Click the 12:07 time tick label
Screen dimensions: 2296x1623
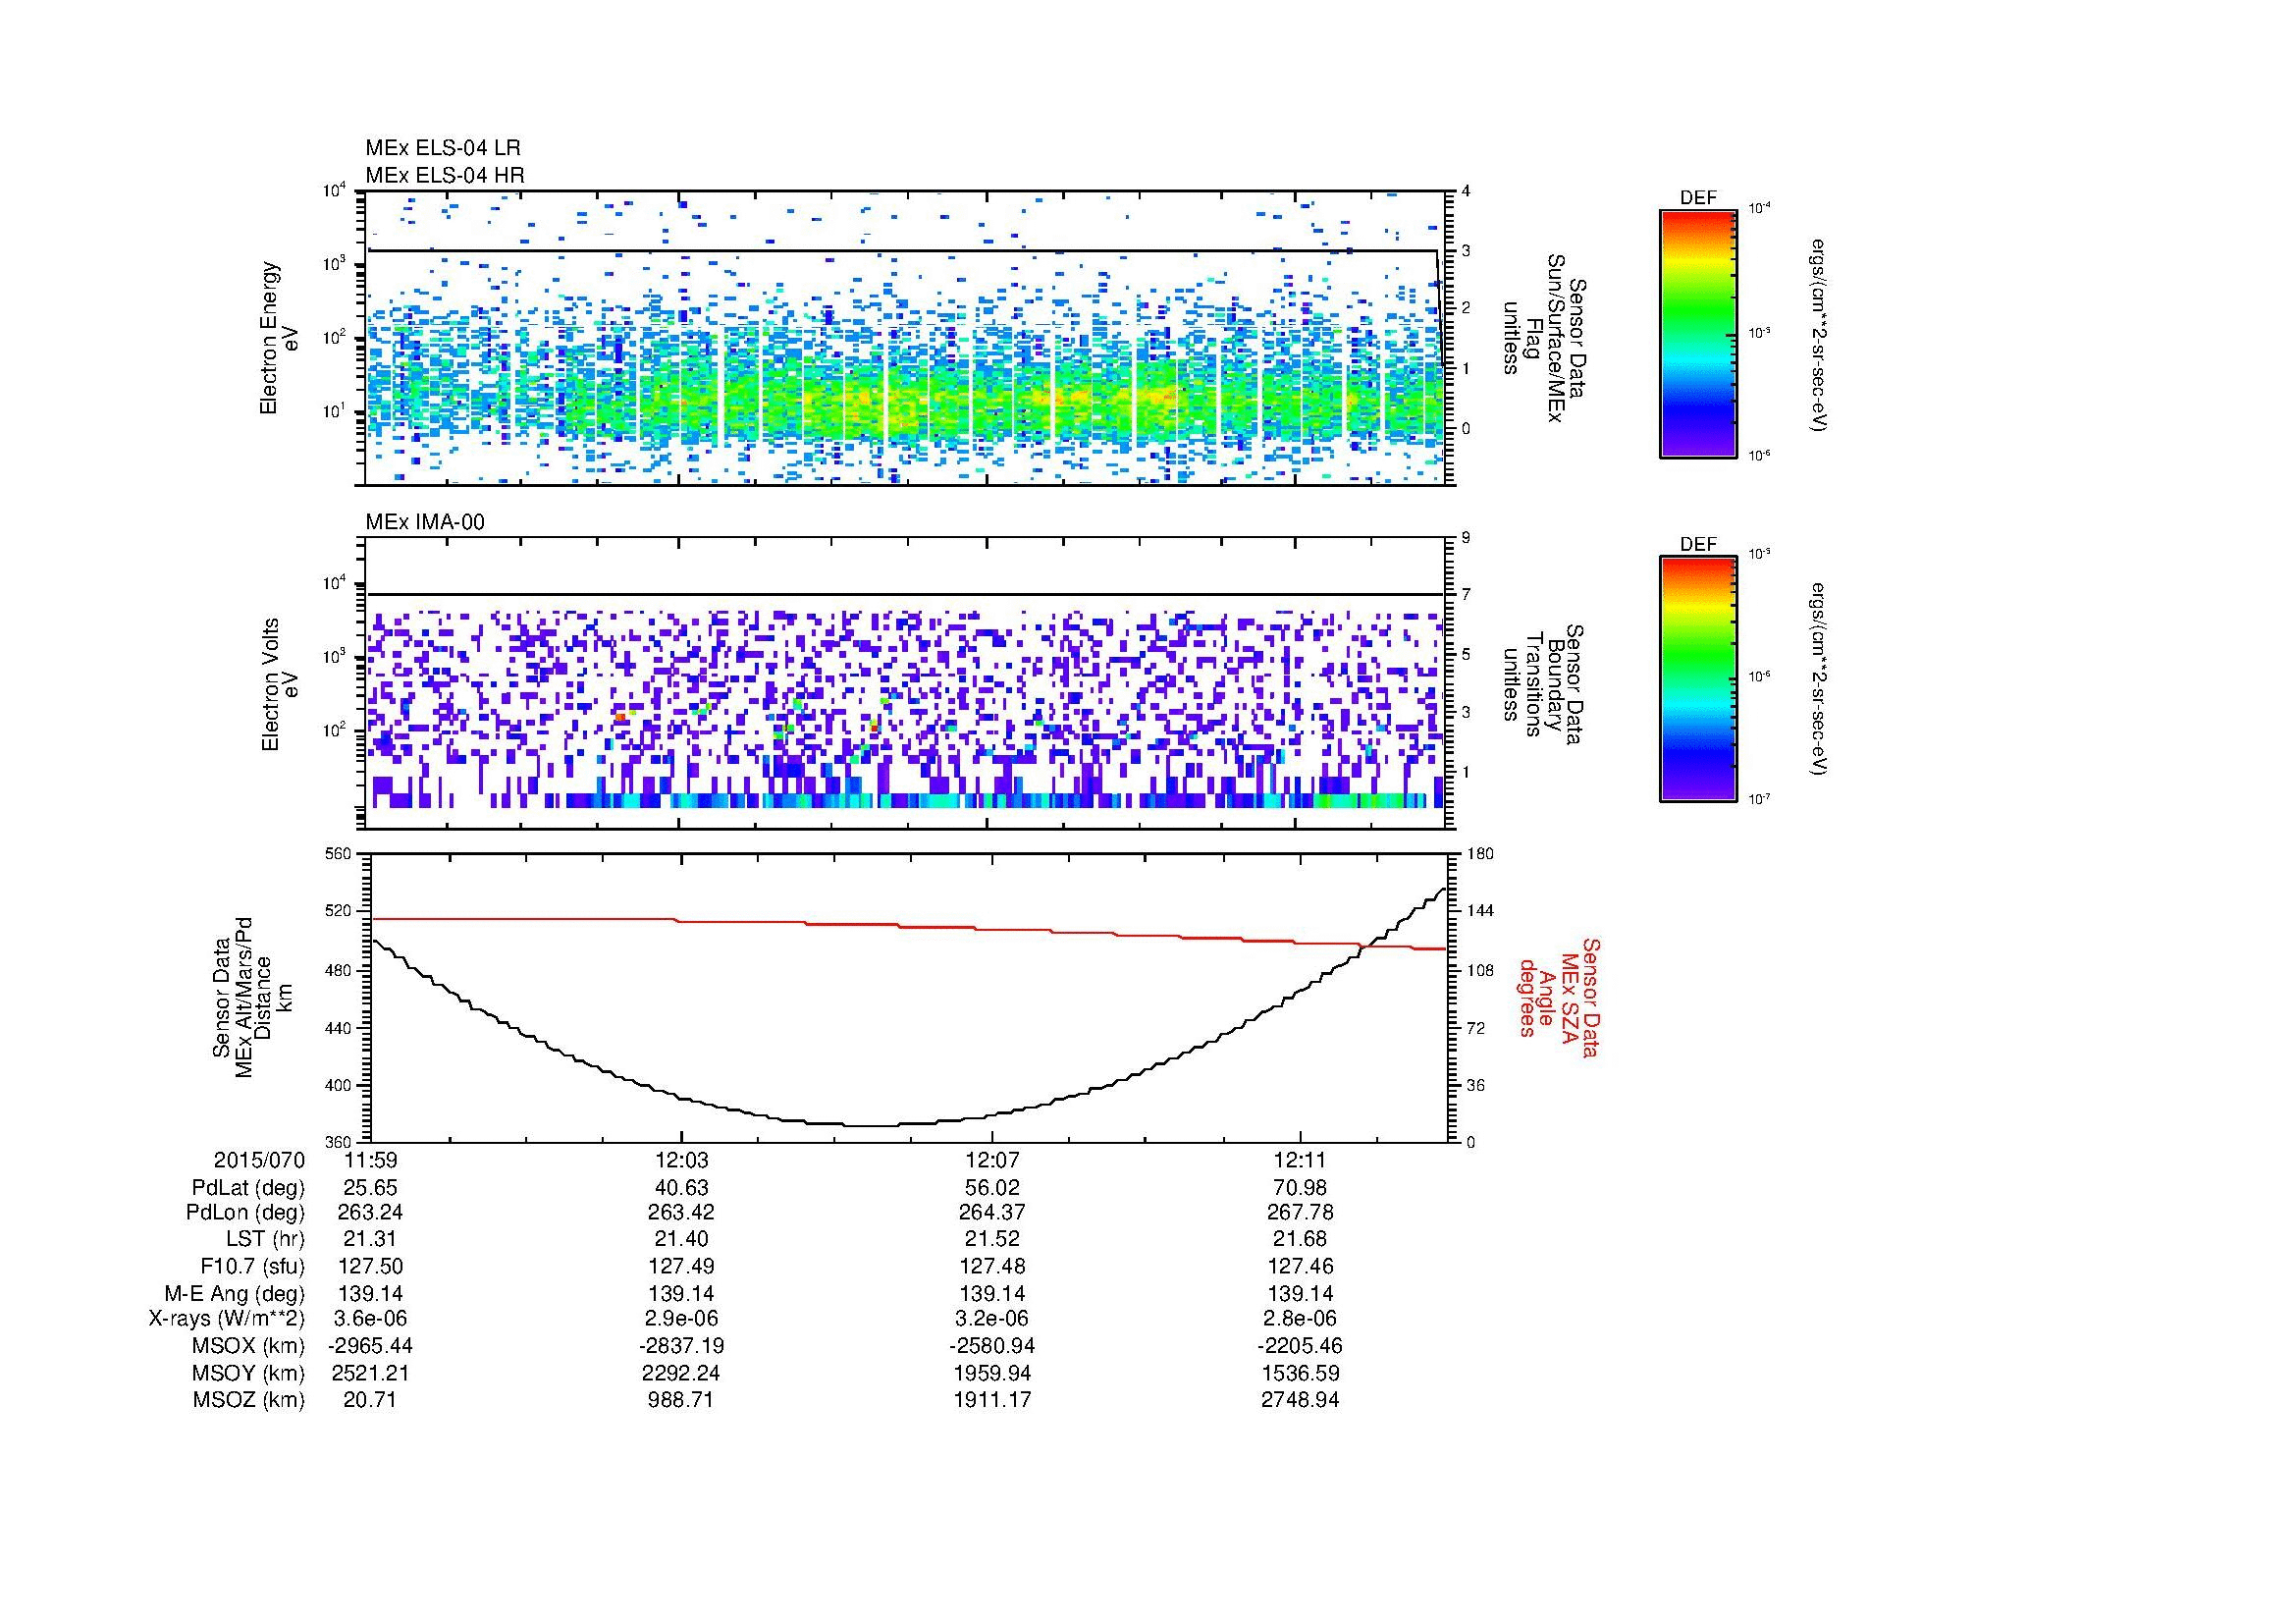991,1160
